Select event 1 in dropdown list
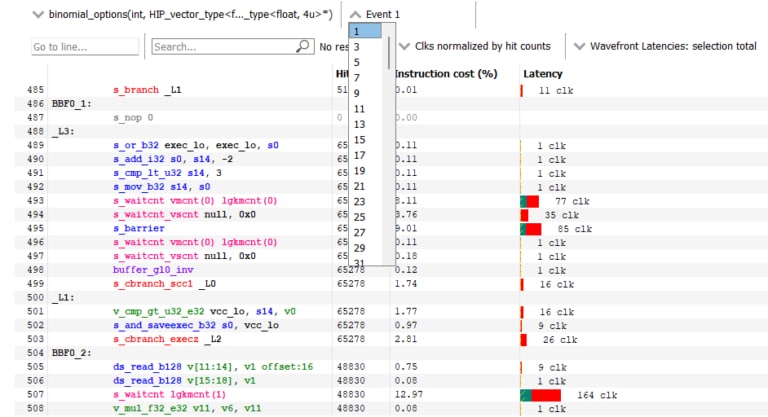The height and width of the screenshot is (417, 768). [x=365, y=31]
